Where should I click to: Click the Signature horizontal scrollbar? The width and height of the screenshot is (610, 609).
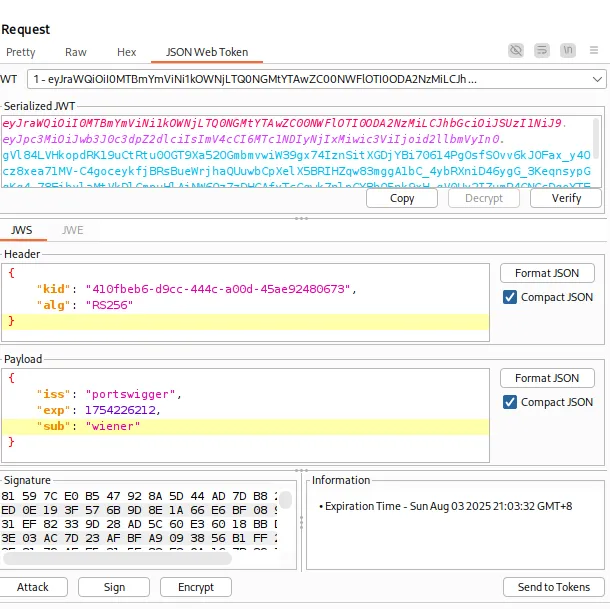tap(117, 558)
